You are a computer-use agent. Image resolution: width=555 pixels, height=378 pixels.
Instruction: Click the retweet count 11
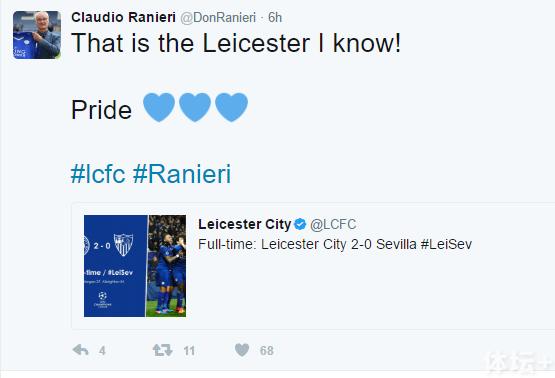coord(189,351)
